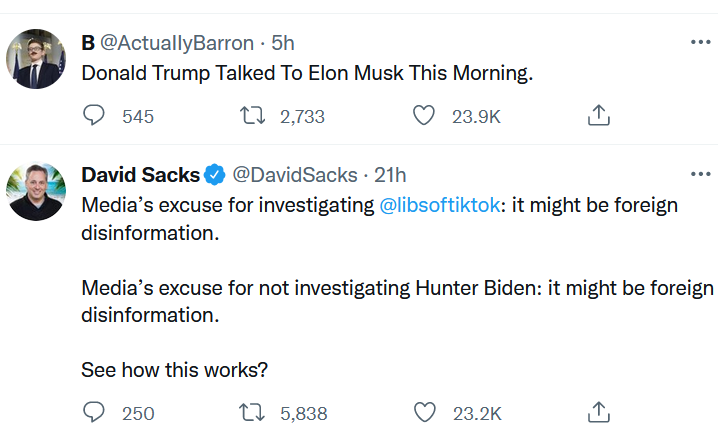Click the @ActuallyBarron handle
This screenshot has width=718, height=444.
pos(177,43)
